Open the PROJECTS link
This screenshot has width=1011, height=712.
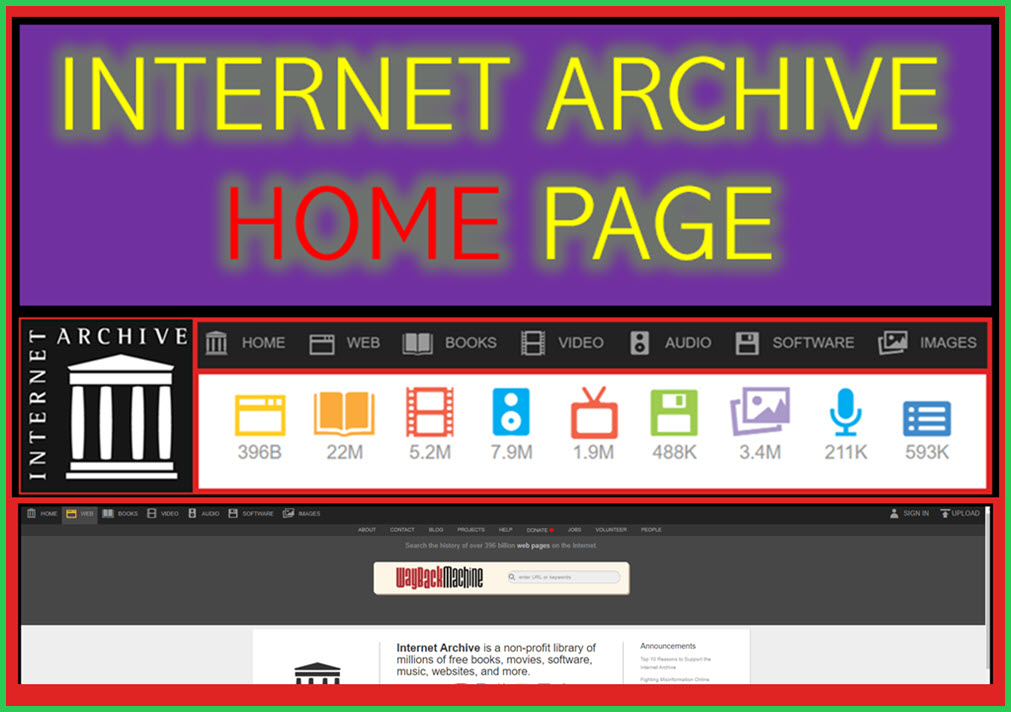(x=471, y=529)
